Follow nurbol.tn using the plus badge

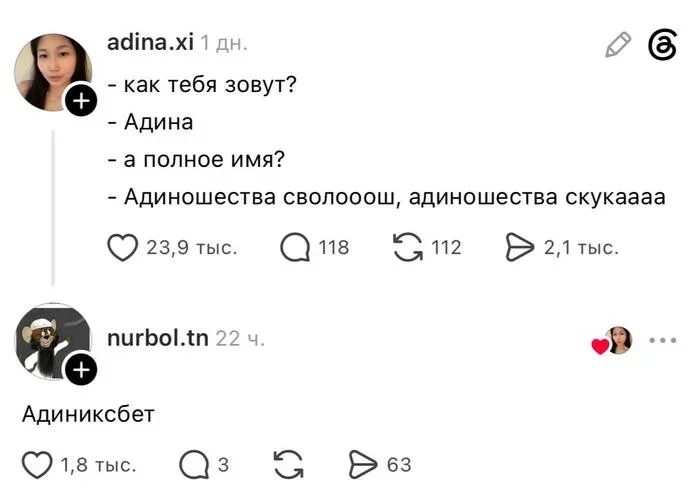tap(81, 370)
